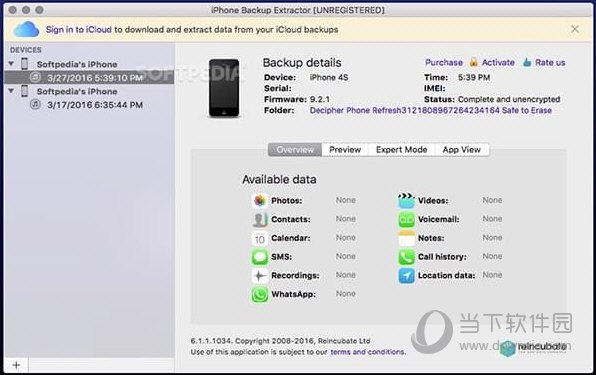Click the second Softpedia's iPhone label
Viewport: 596px width, 375px height.
coord(77,91)
